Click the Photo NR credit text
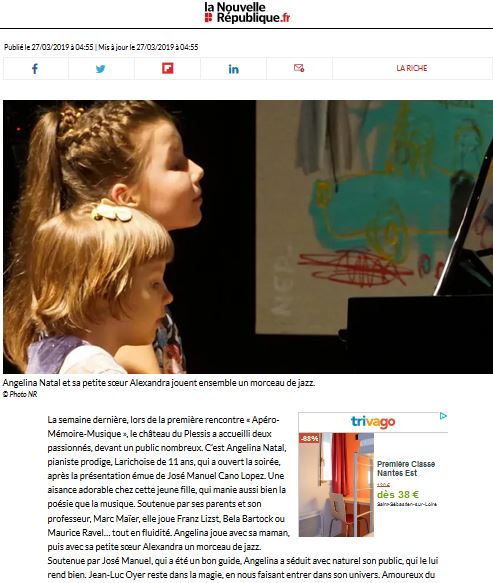The image size is (493, 583). (x=20, y=394)
